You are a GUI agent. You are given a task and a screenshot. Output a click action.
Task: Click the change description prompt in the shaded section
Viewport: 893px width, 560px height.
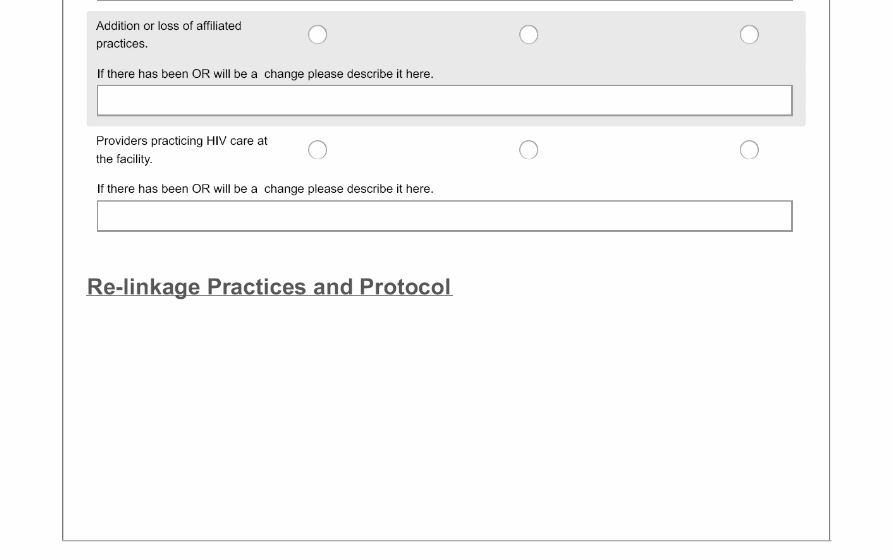[265, 74]
